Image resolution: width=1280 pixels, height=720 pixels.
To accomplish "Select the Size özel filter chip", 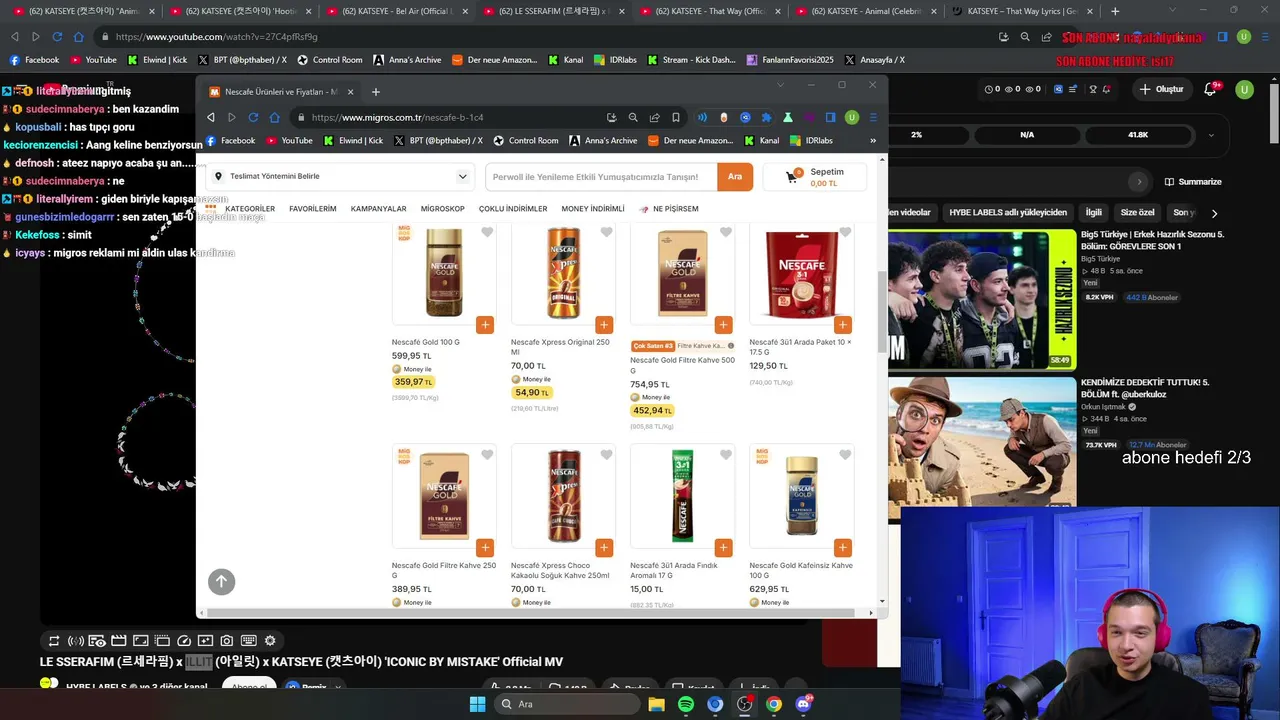I will (x=1138, y=212).
